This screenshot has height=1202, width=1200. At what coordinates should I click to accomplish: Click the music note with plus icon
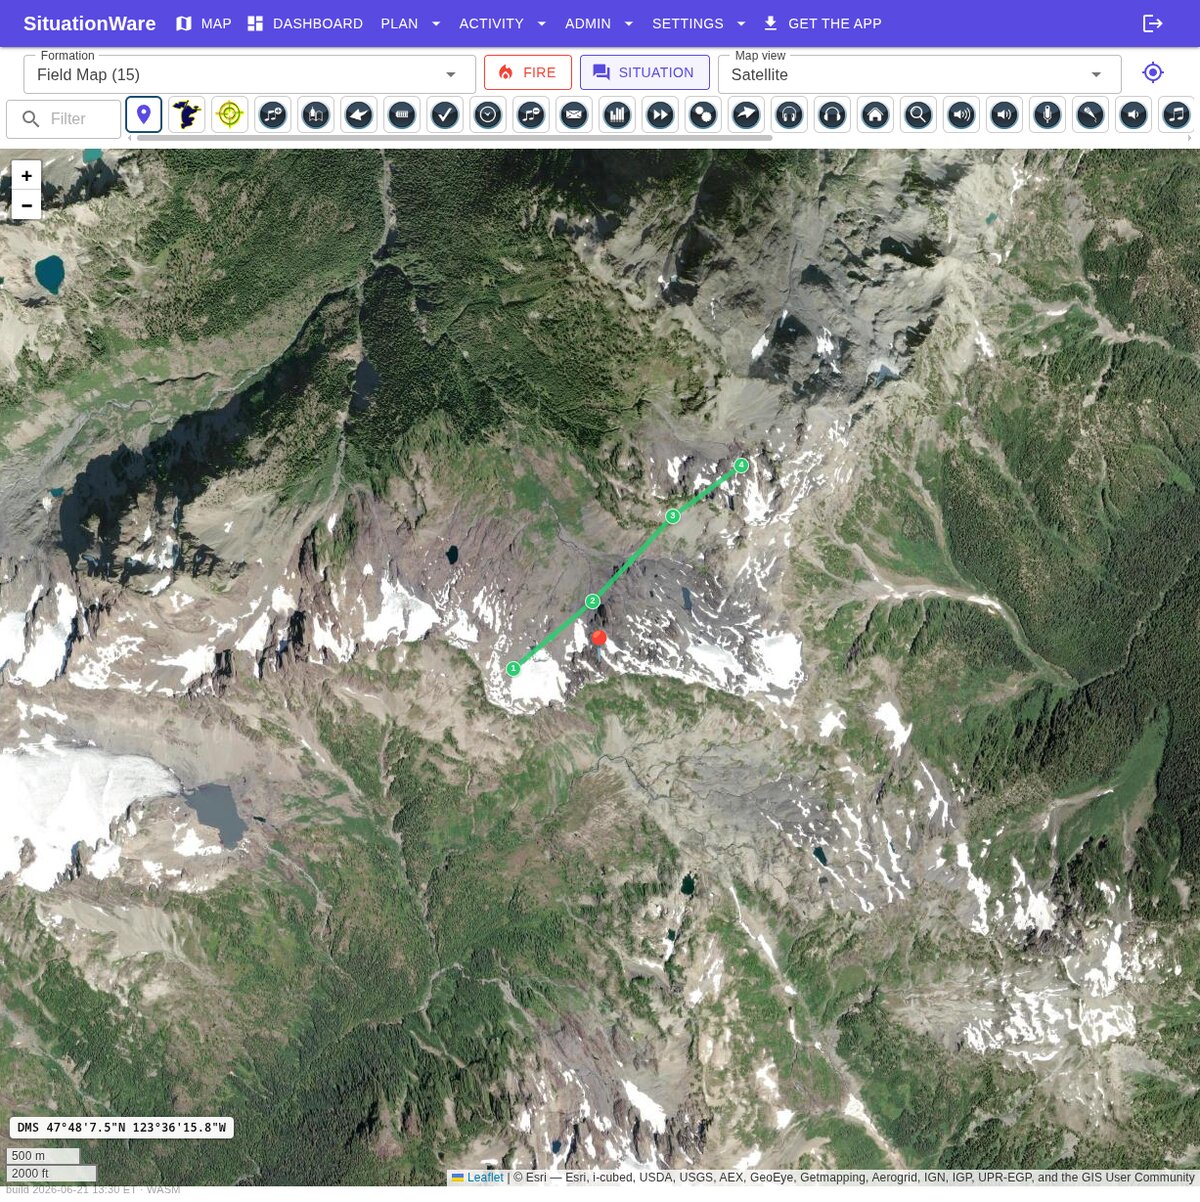pos(272,115)
